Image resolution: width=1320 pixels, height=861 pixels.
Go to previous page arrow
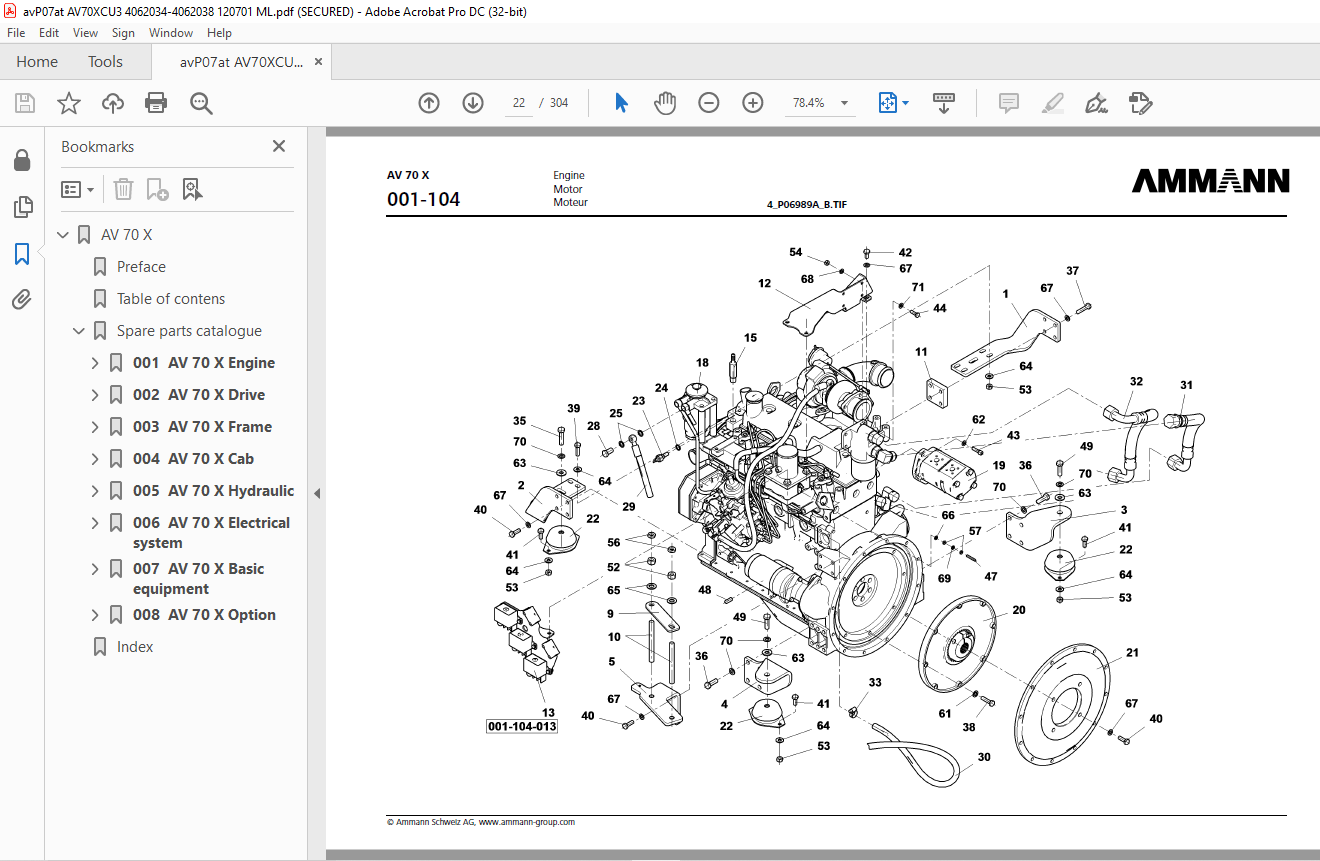(429, 103)
